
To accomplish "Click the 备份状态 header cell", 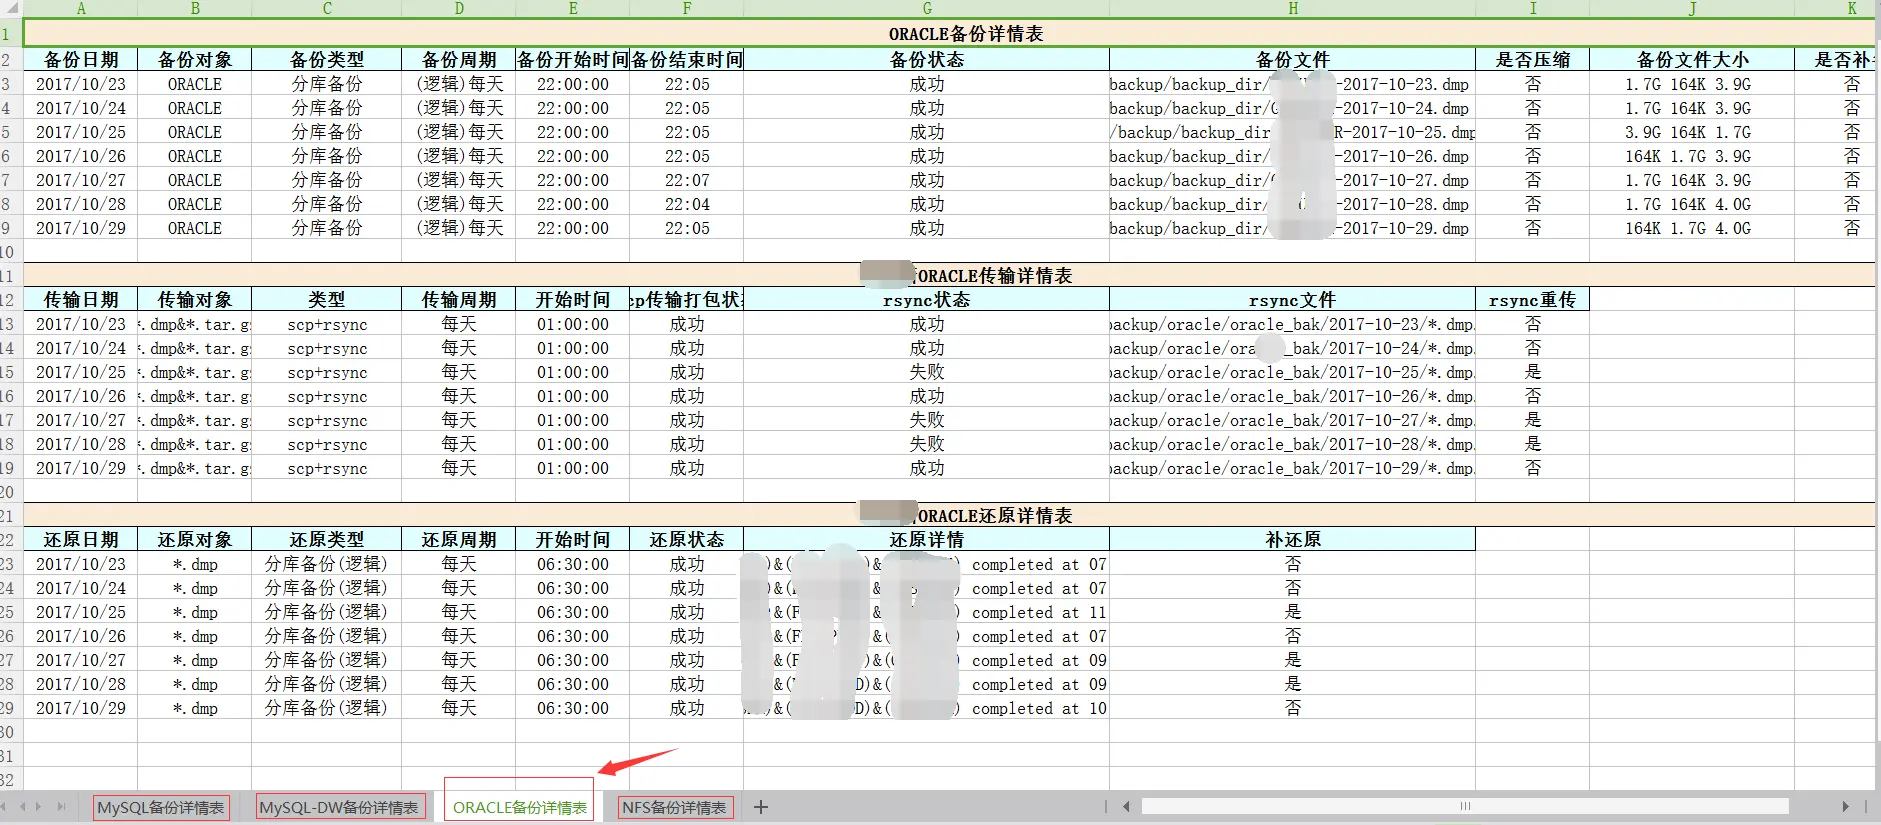I will coord(927,59).
